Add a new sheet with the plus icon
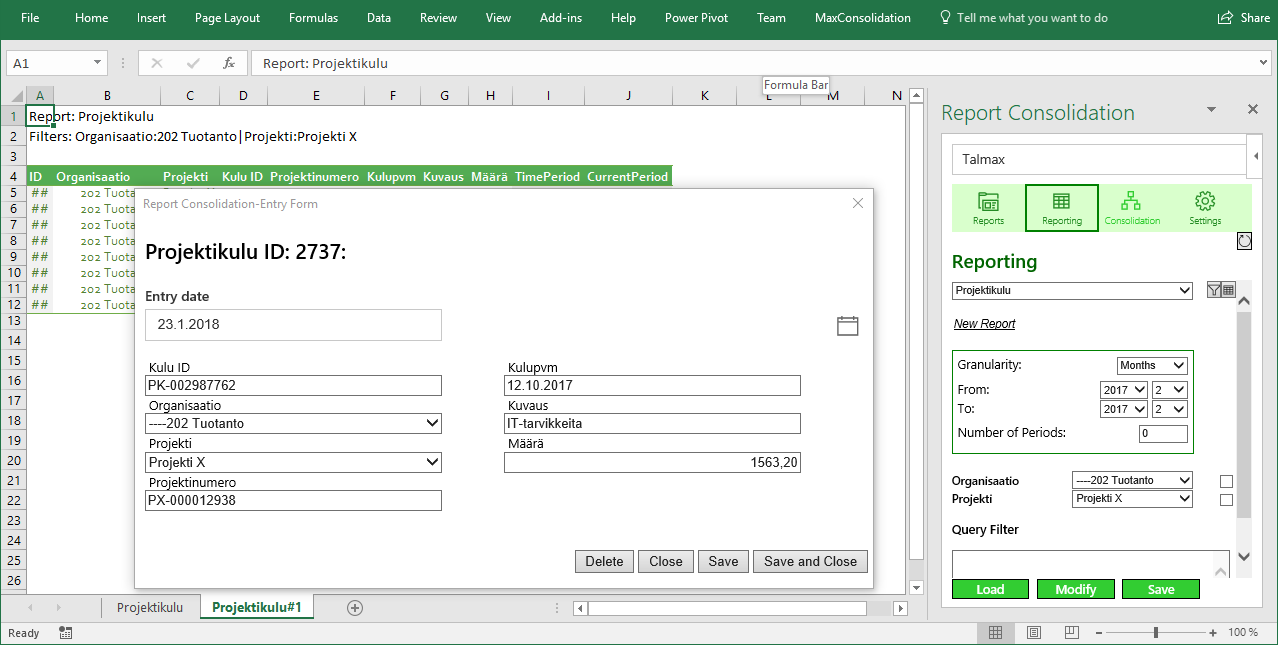This screenshot has width=1278, height=645. (354, 607)
